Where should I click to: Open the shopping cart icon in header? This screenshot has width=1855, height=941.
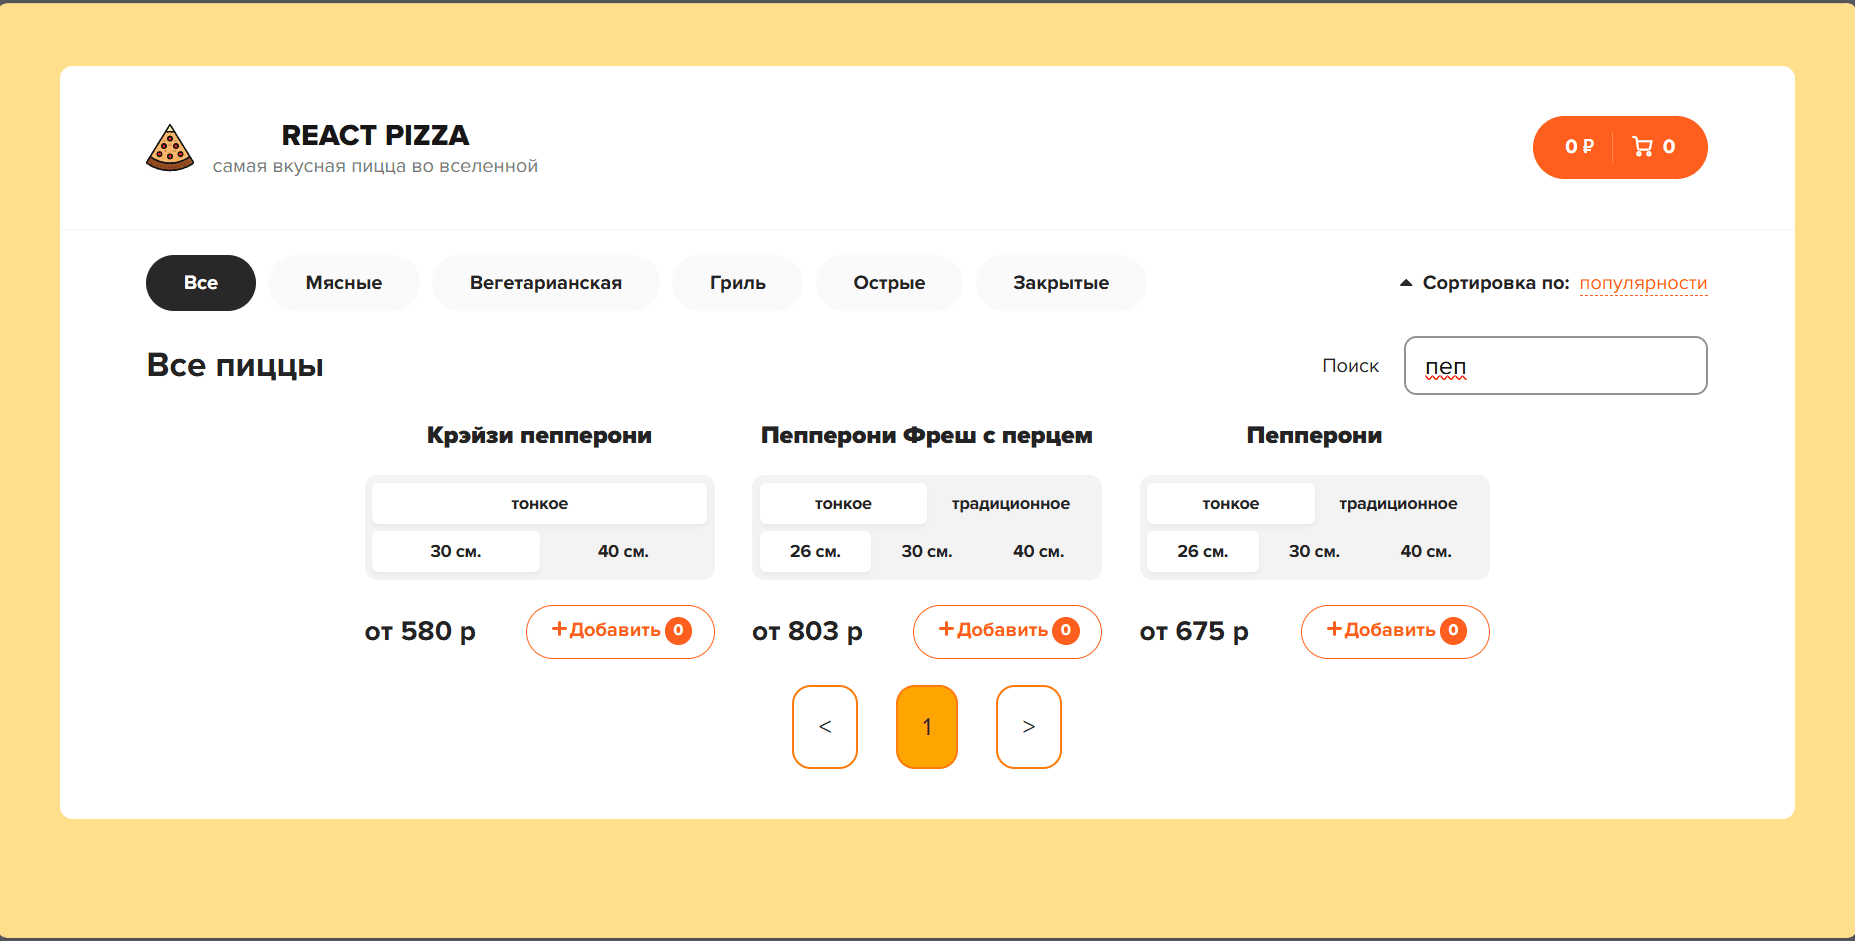[1642, 147]
